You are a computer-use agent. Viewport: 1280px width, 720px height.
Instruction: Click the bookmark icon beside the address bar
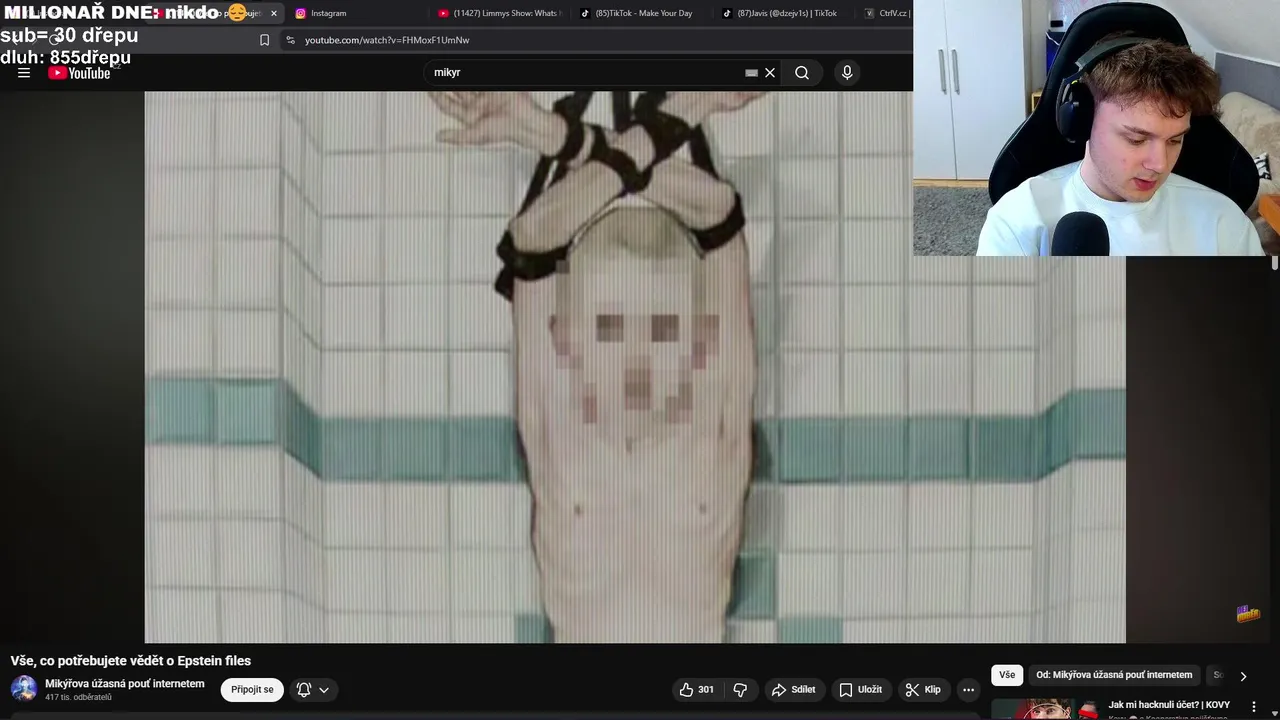(264, 40)
